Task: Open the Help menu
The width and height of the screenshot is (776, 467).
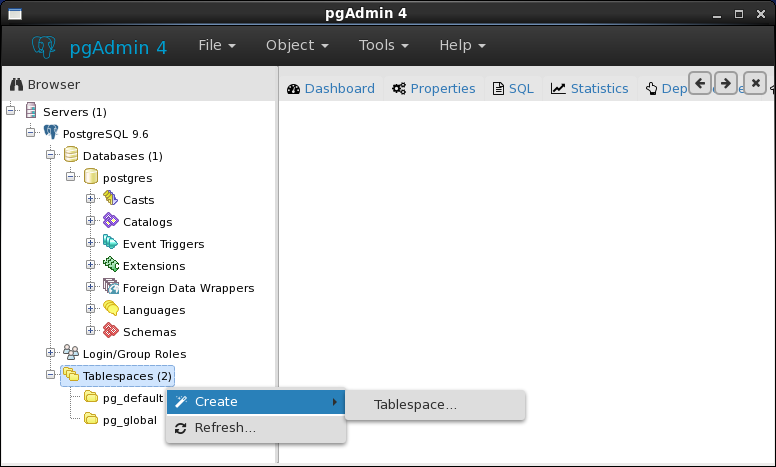Action: point(462,45)
